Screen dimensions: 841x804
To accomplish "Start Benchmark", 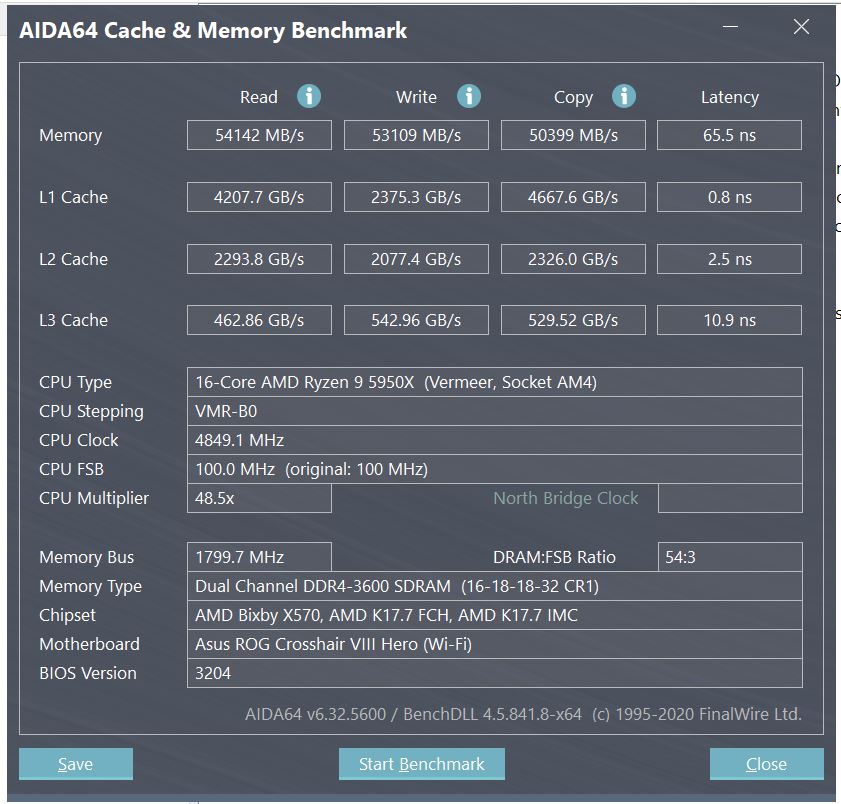I will click(422, 764).
